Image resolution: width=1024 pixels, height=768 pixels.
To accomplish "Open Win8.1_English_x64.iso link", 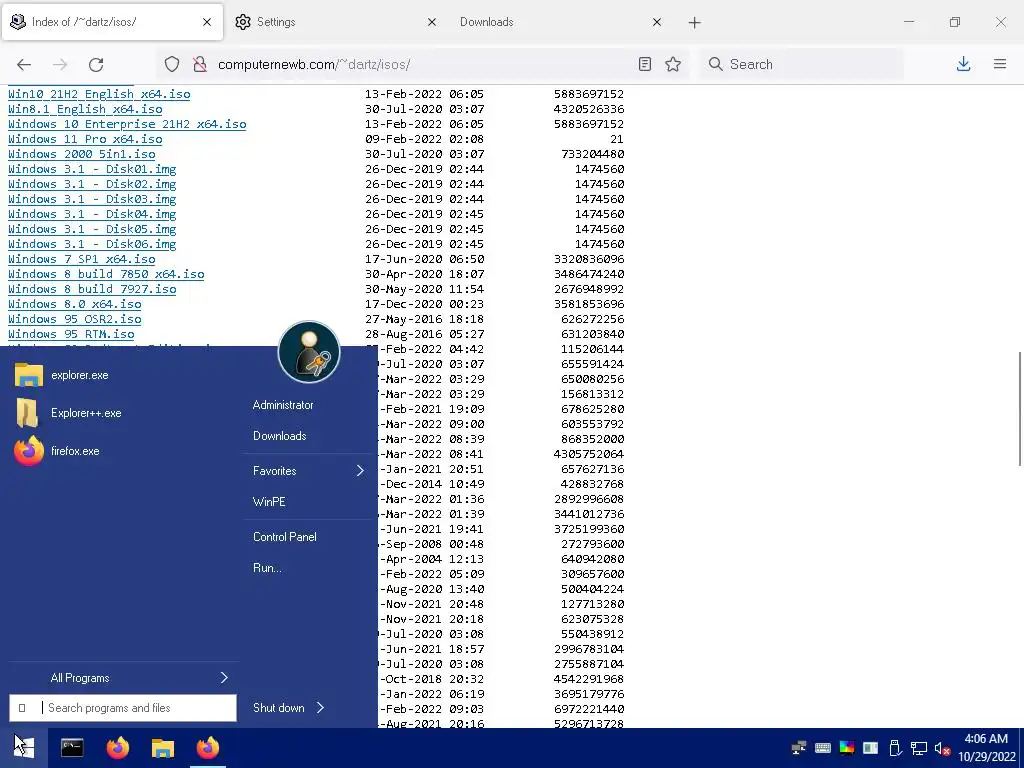I will click(x=85, y=109).
